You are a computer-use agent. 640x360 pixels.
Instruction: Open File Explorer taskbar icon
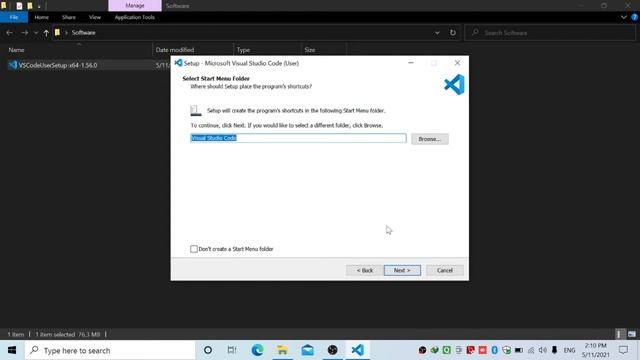click(x=282, y=350)
